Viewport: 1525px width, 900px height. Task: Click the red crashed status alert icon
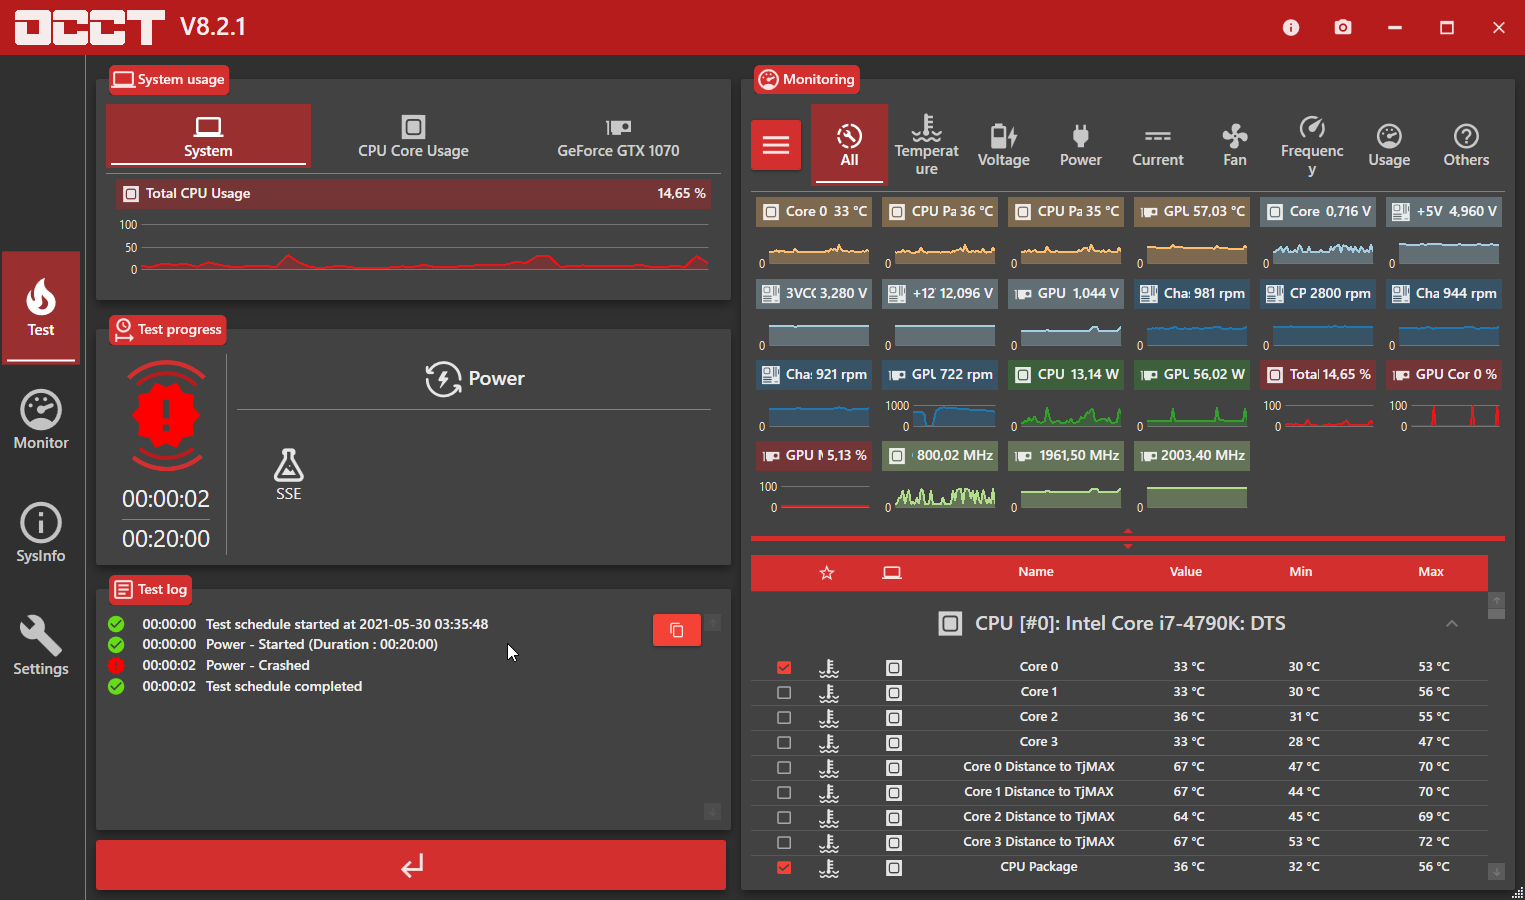click(x=166, y=415)
